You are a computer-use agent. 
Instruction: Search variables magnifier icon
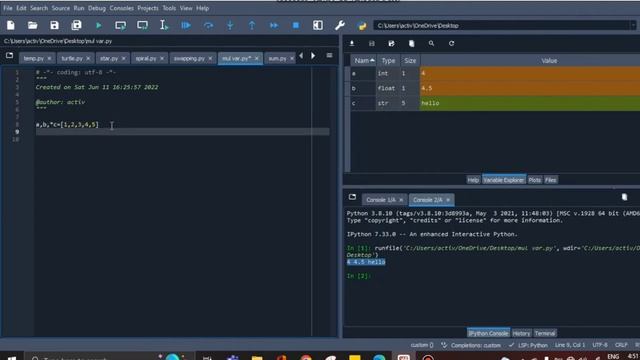point(431,43)
